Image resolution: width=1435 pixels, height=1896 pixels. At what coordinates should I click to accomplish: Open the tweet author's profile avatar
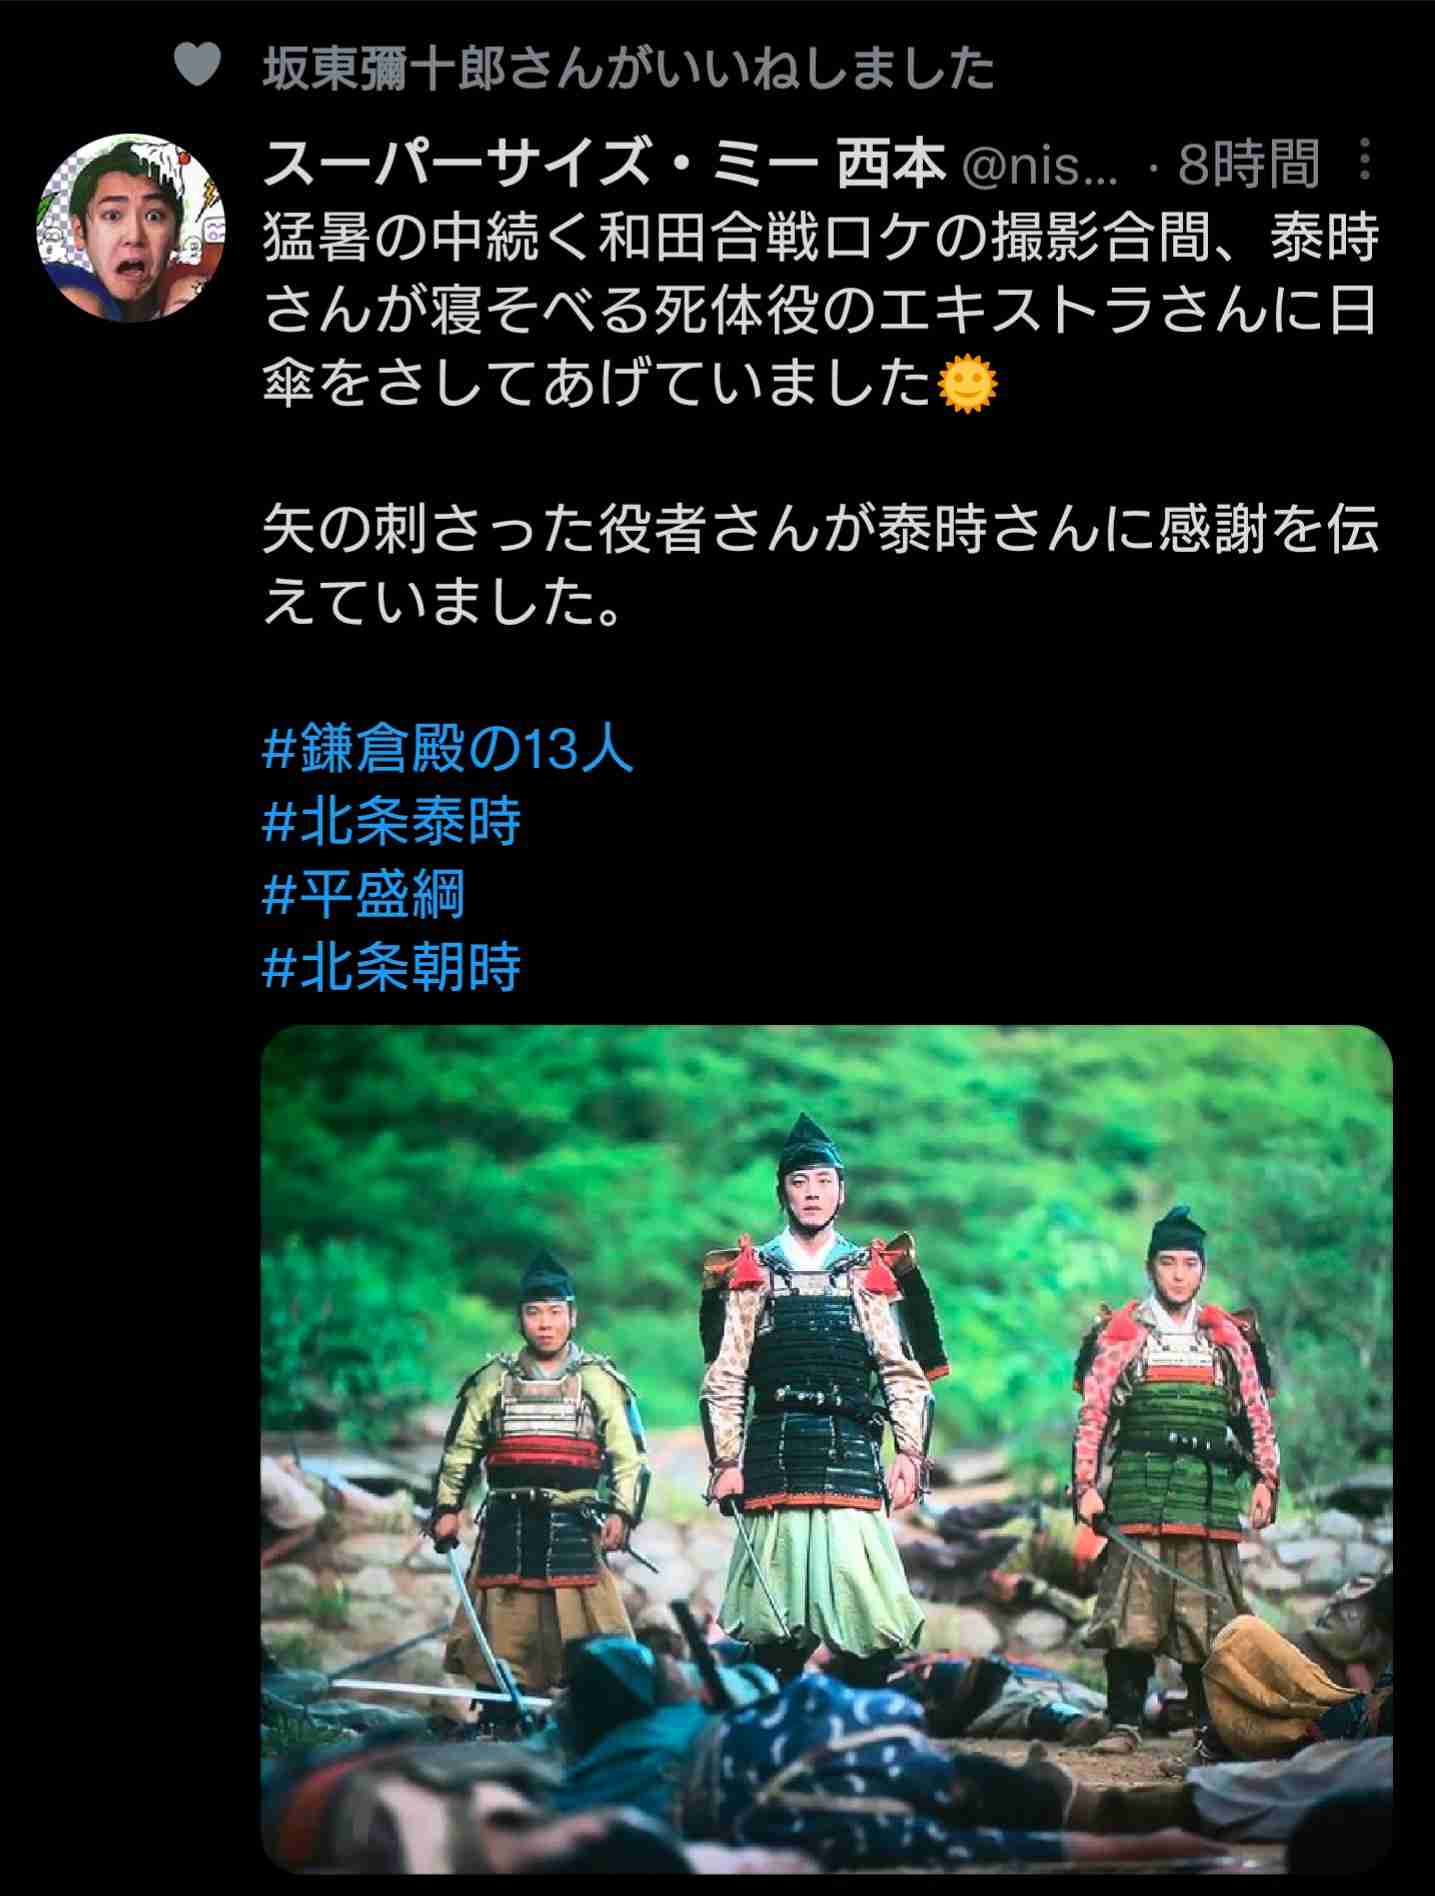point(132,228)
